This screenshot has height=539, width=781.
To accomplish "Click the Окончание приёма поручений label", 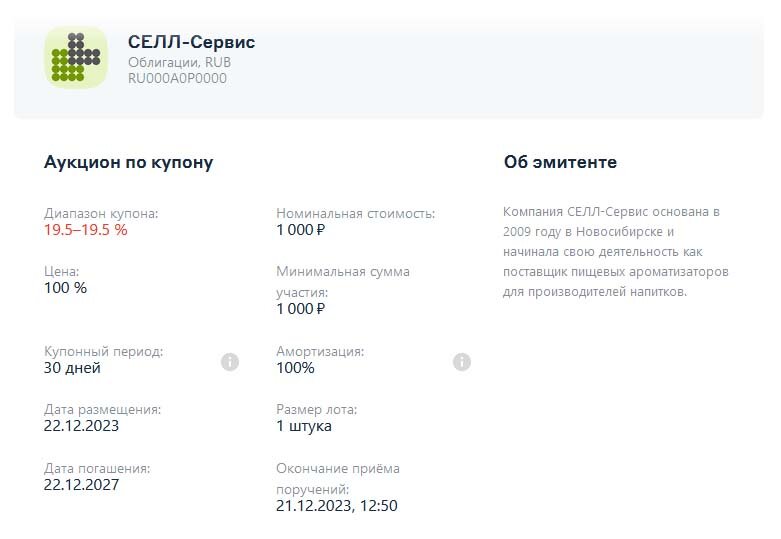I will click(x=338, y=479).
